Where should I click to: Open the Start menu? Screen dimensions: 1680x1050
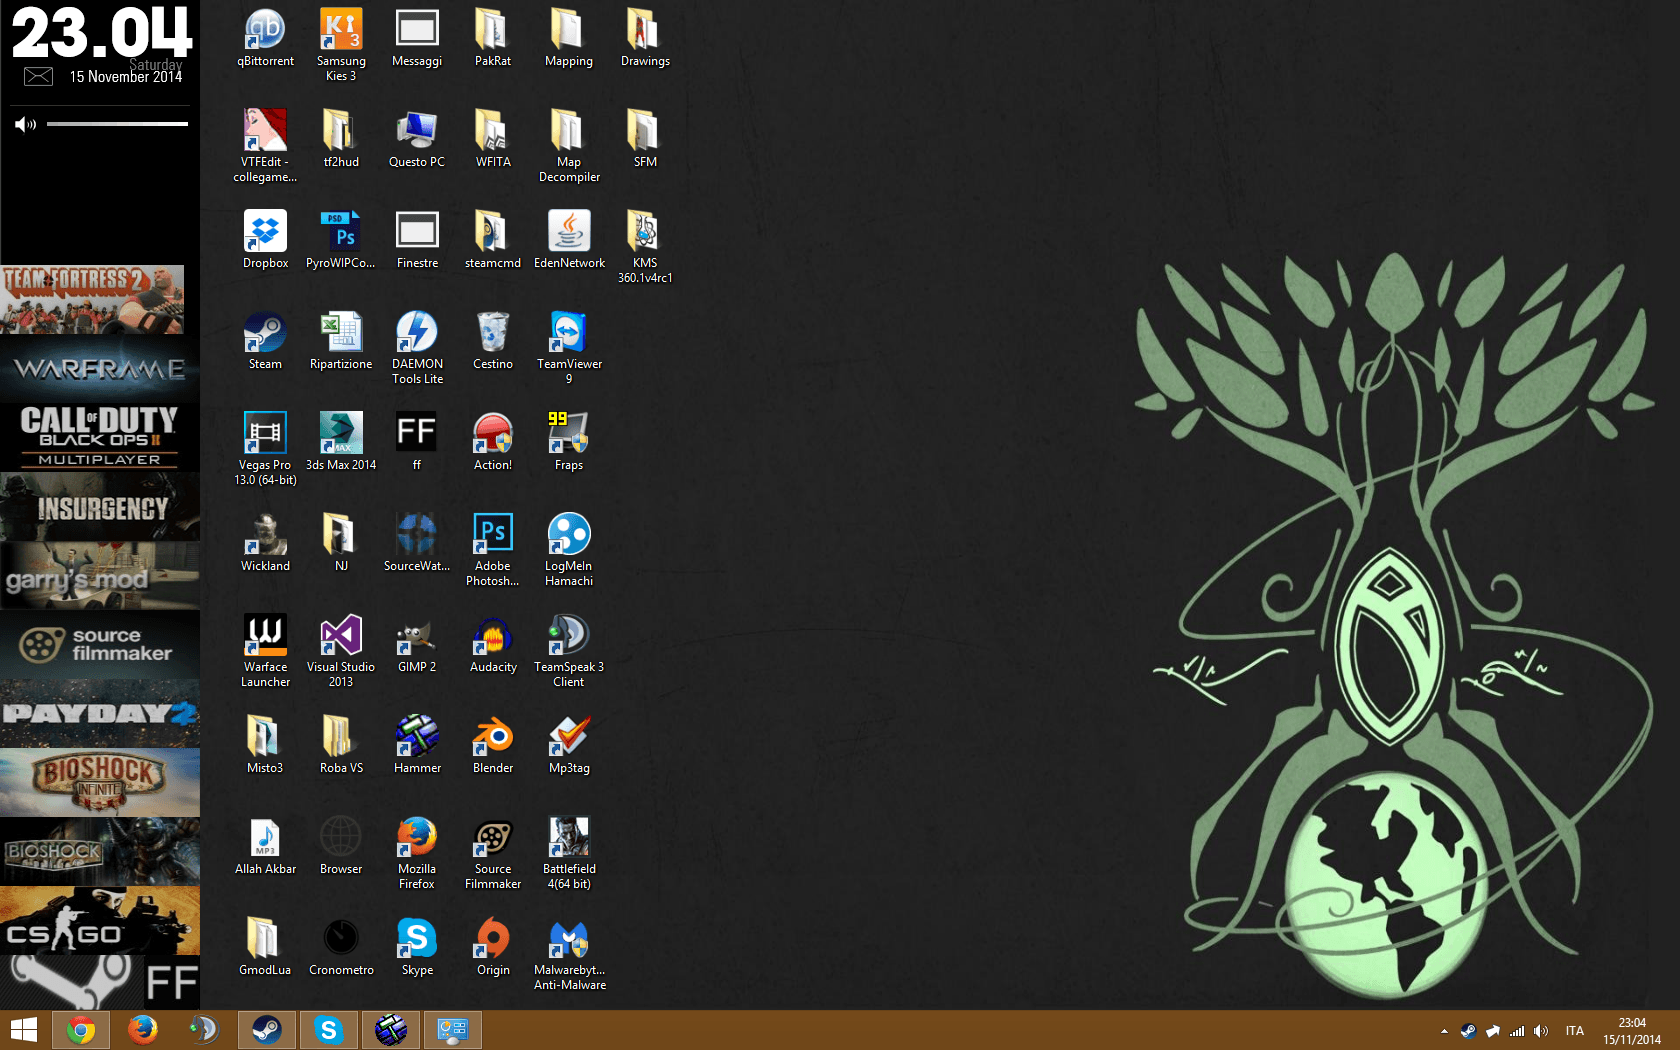(x=22, y=1029)
